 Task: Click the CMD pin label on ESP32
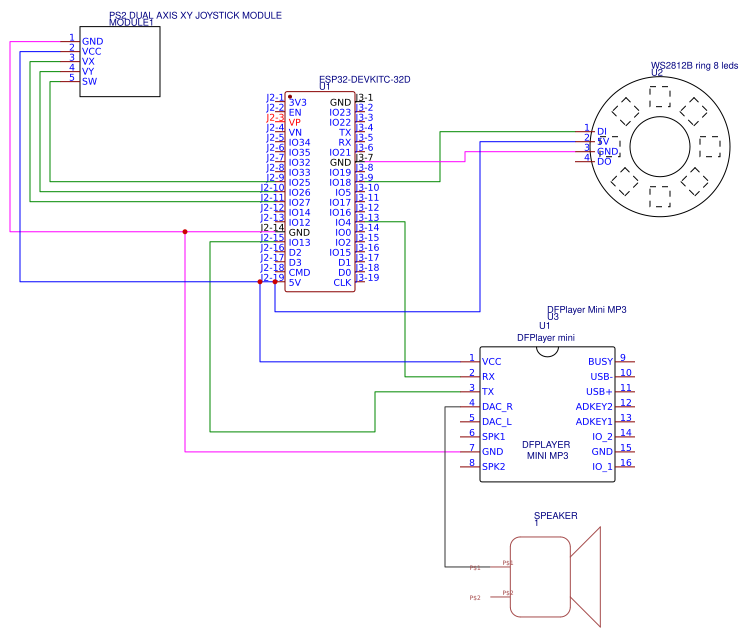pyautogui.click(x=299, y=273)
